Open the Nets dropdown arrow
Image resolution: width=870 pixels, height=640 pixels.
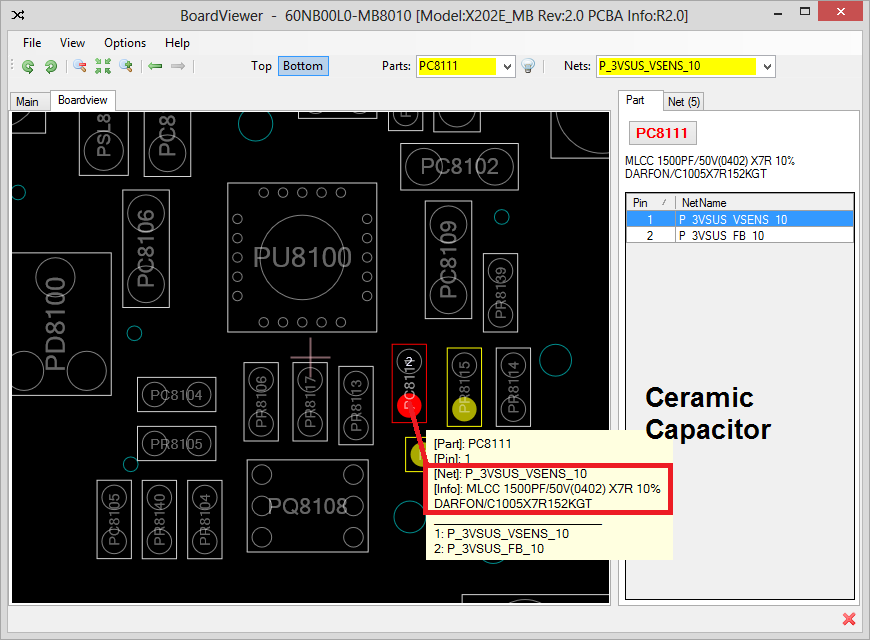tap(767, 67)
